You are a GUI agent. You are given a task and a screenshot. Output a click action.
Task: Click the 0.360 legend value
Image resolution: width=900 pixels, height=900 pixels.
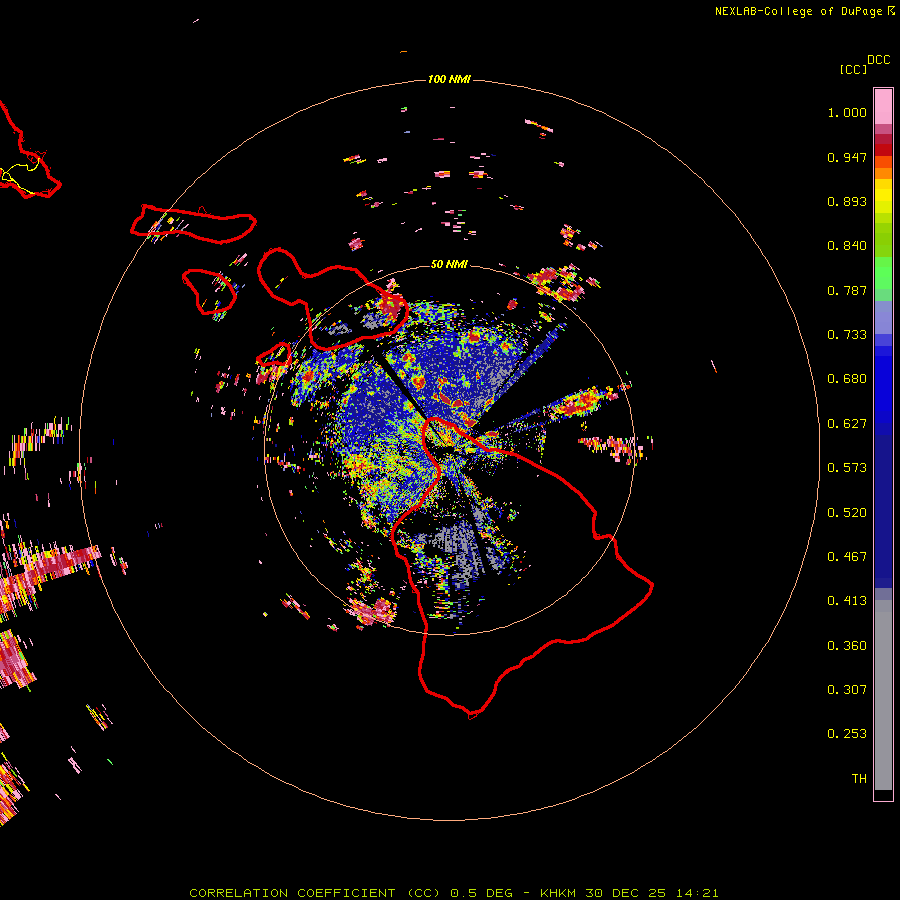(x=847, y=646)
